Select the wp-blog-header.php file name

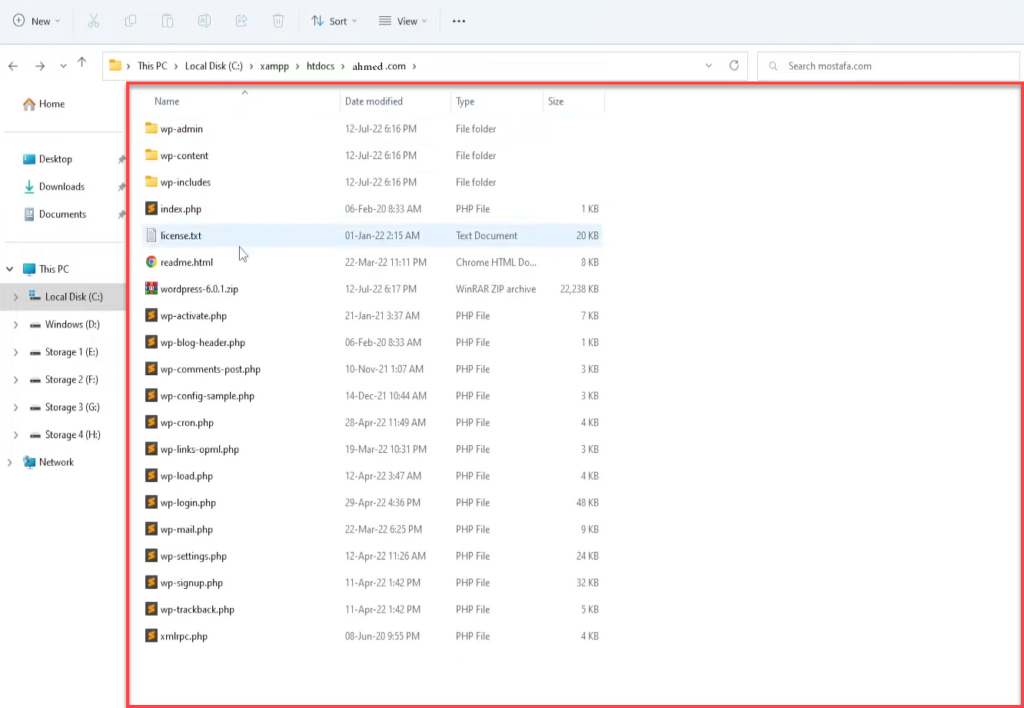pos(203,342)
